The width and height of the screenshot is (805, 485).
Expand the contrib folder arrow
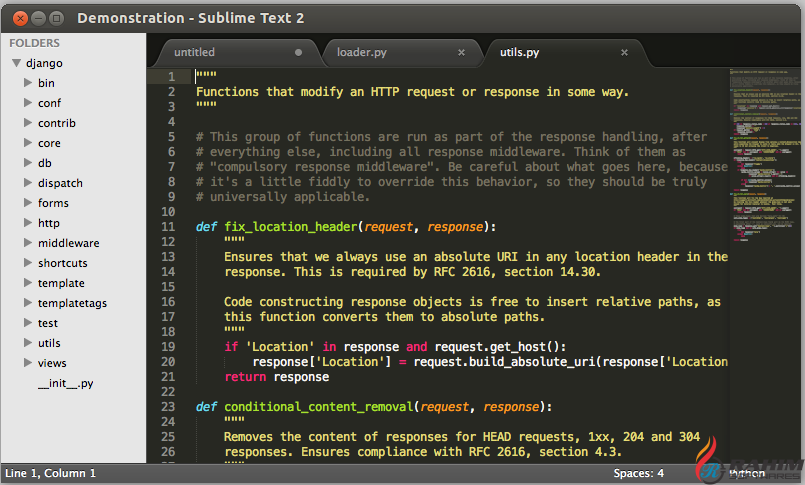pyautogui.click(x=28, y=123)
